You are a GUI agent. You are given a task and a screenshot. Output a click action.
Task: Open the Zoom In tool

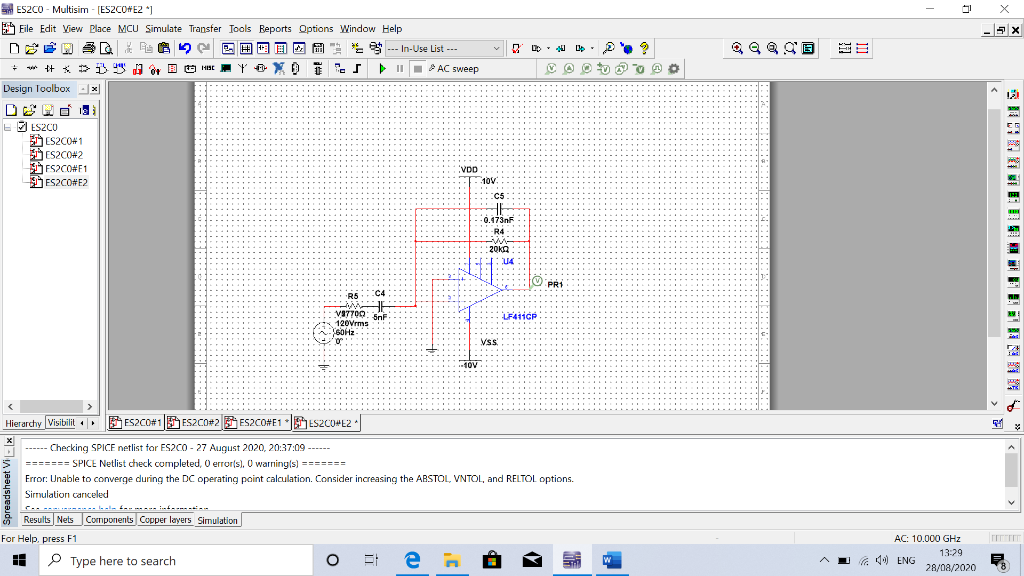click(736, 48)
